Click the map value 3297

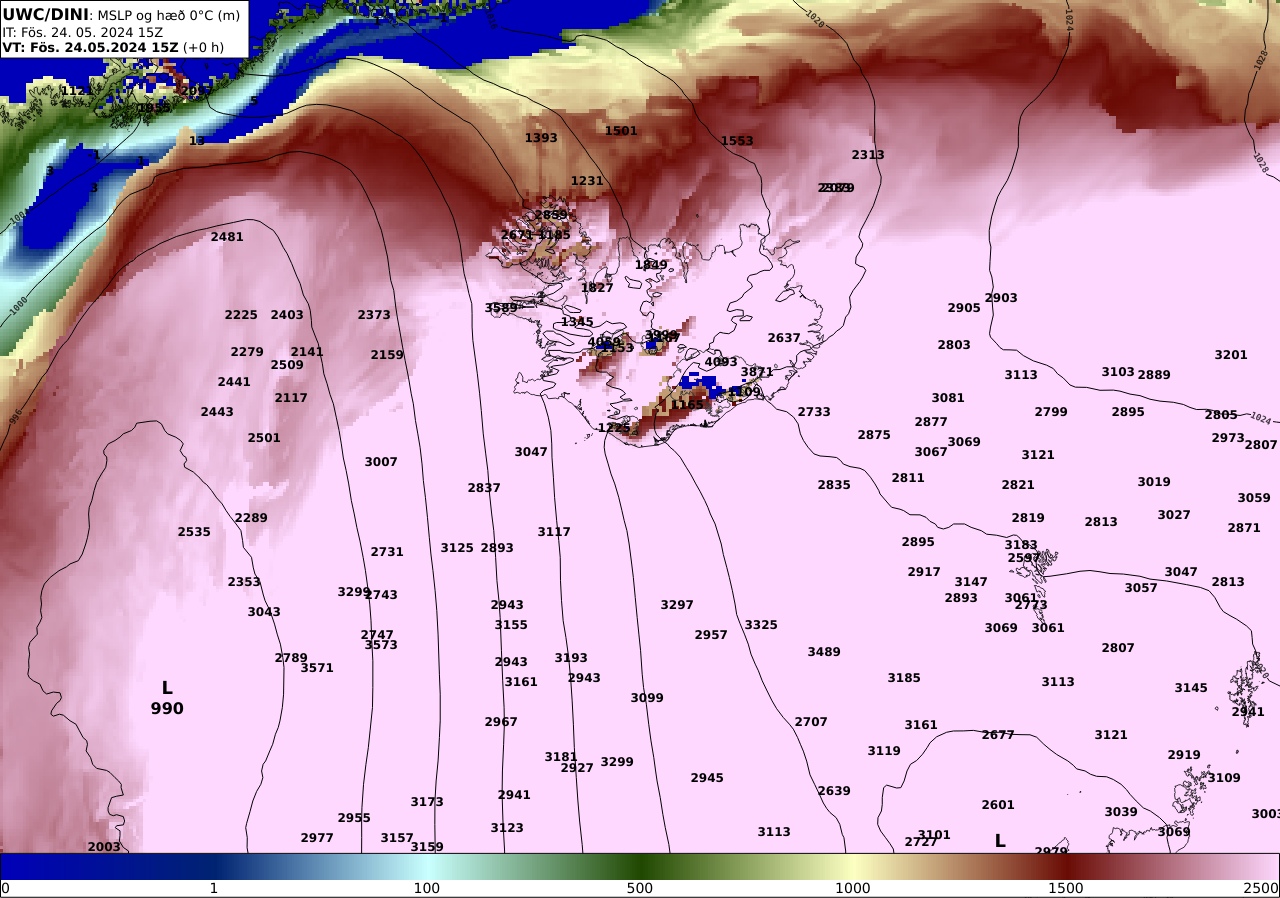[677, 605]
